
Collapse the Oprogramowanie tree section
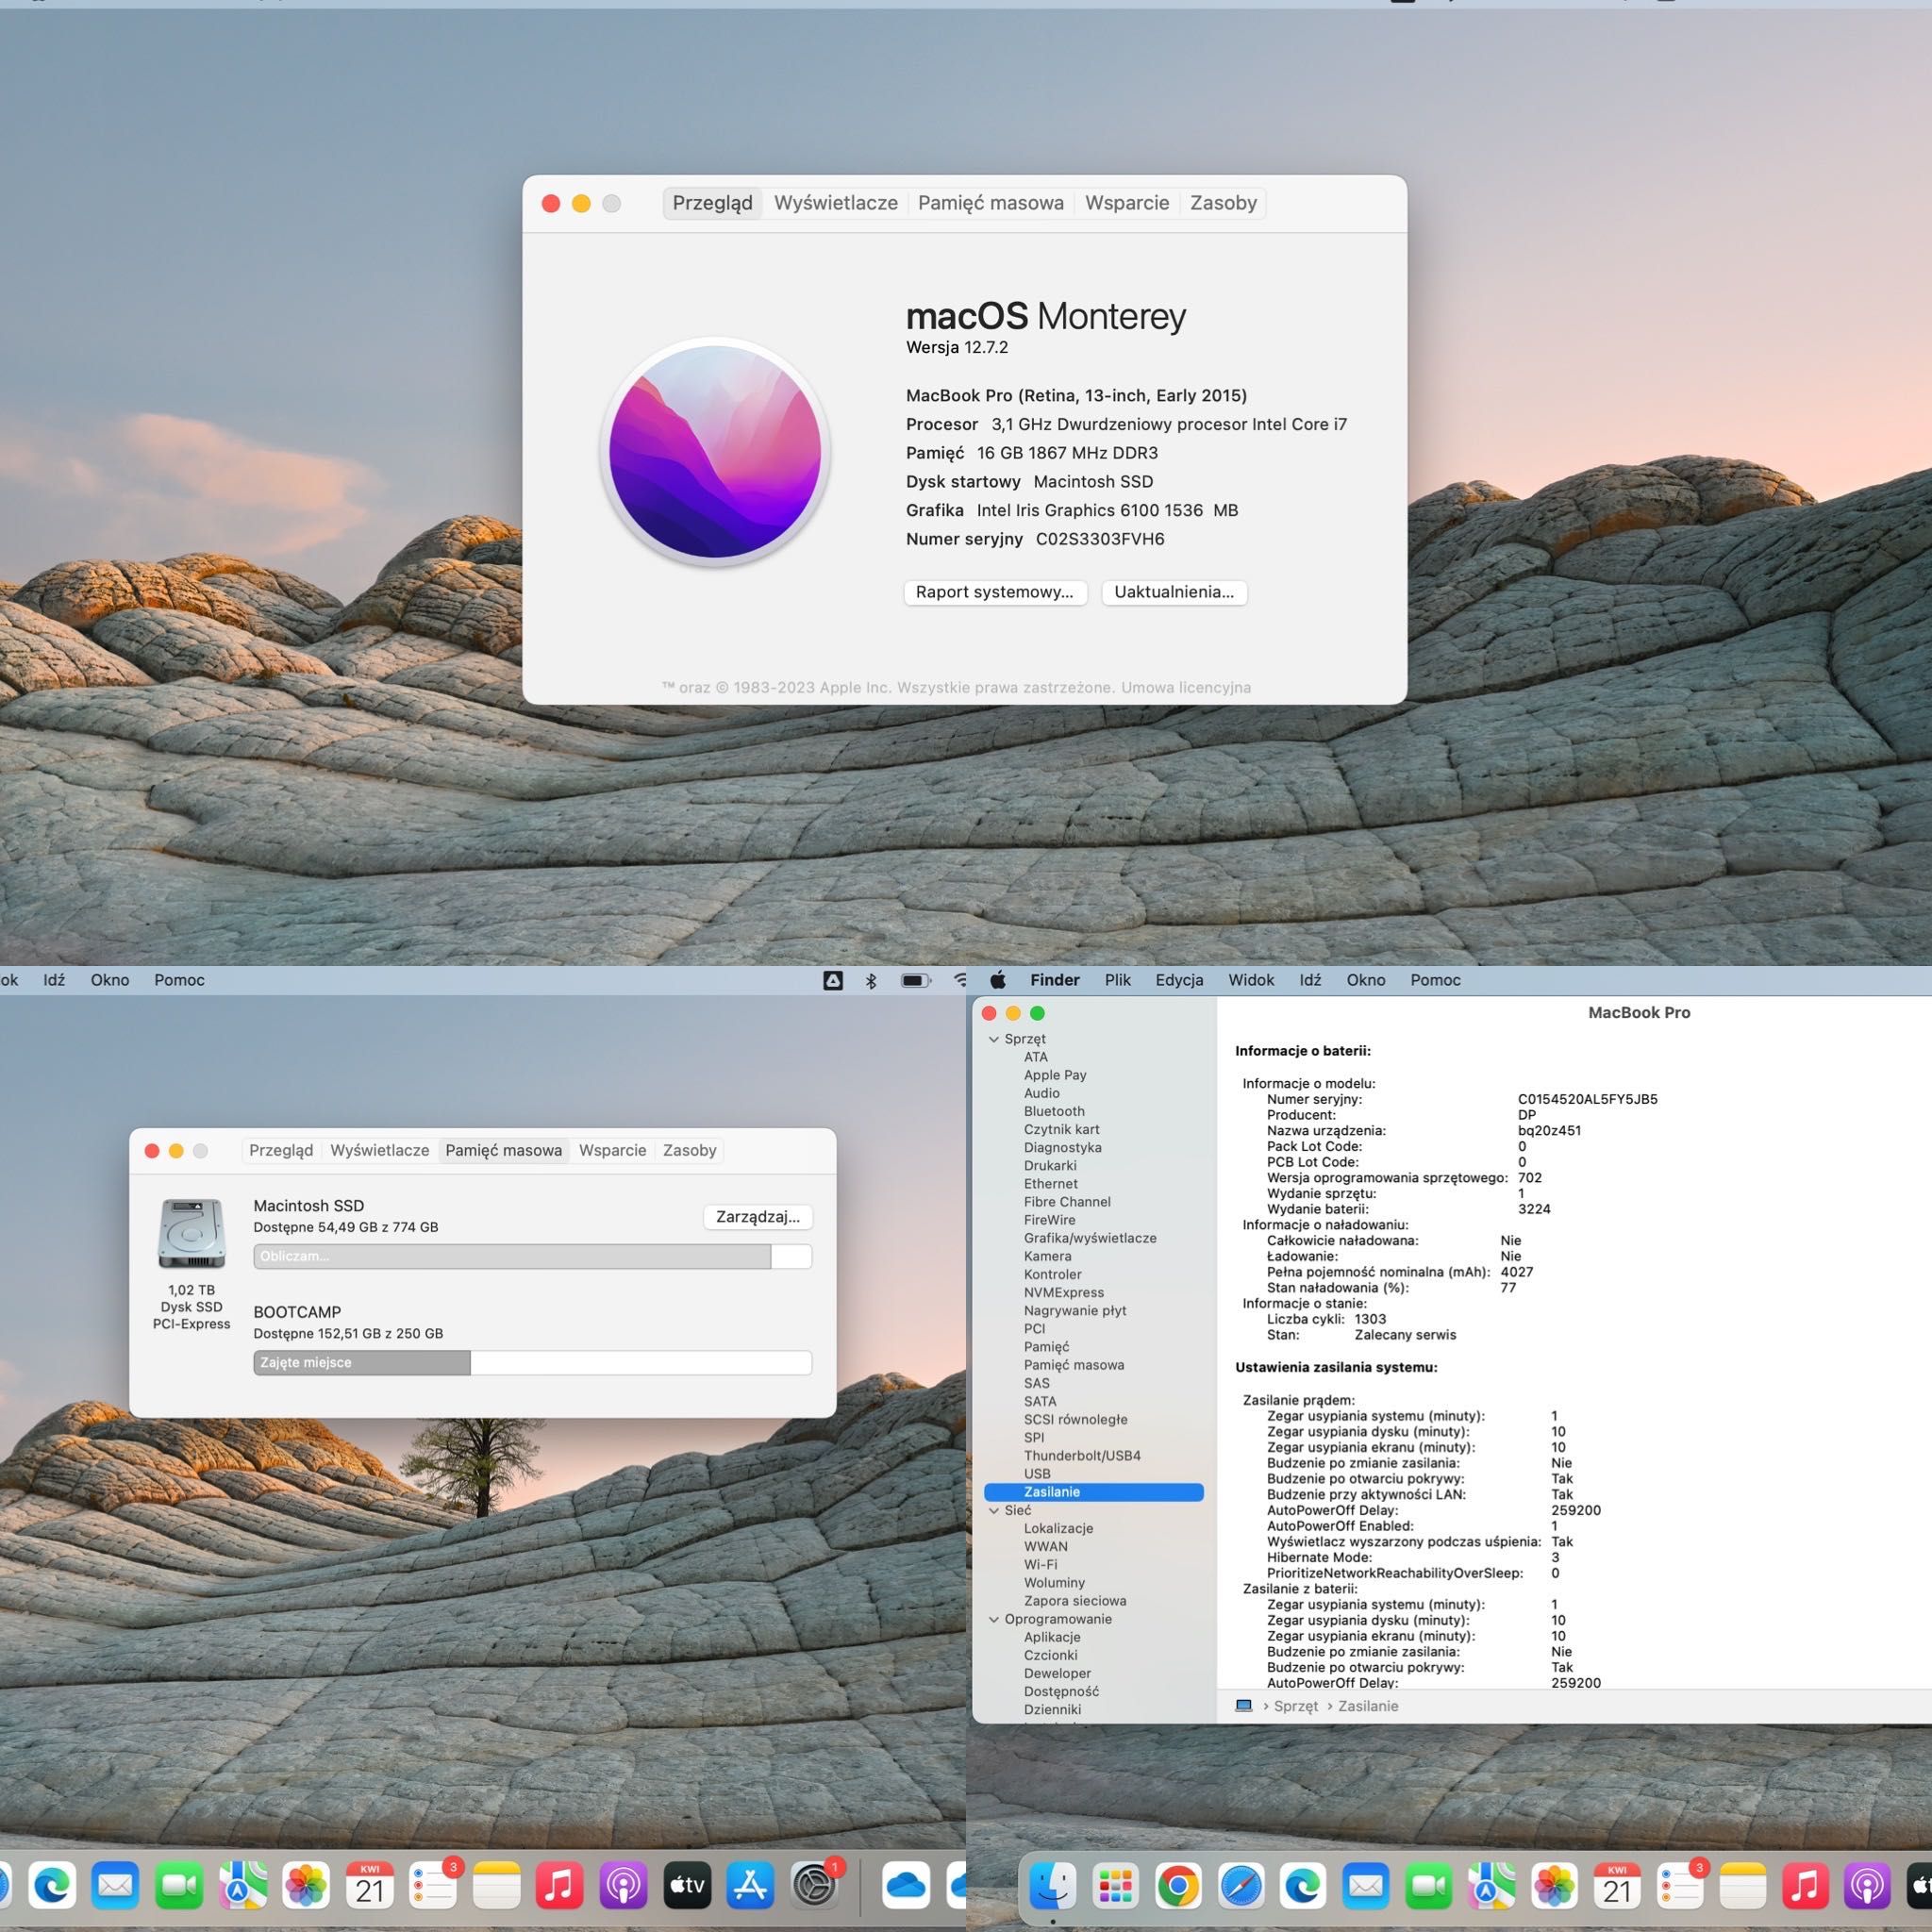click(x=994, y=1619)
